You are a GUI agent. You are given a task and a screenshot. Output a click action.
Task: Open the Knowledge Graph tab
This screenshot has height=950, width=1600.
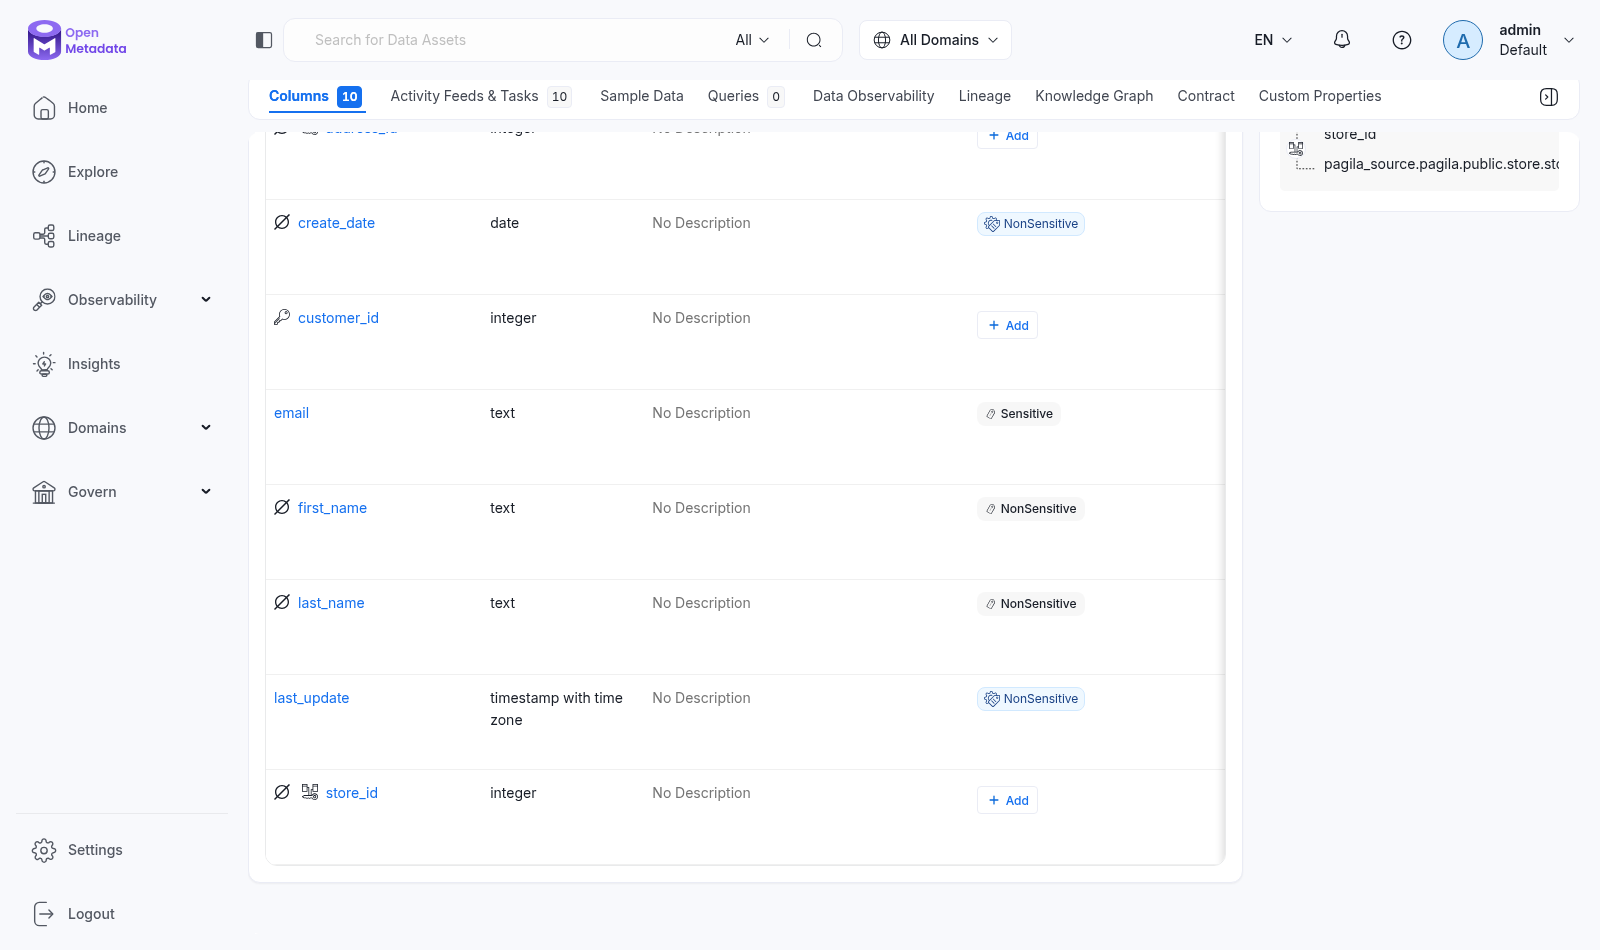tap(1094, 96)
